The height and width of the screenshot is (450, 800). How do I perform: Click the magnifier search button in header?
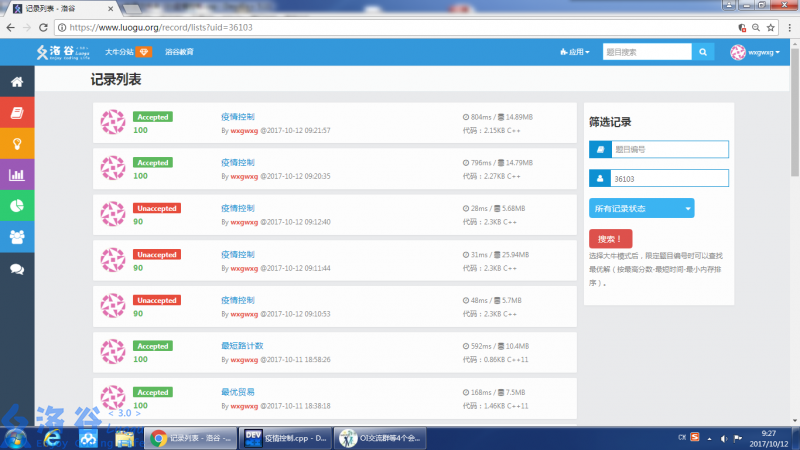(704, 52)
